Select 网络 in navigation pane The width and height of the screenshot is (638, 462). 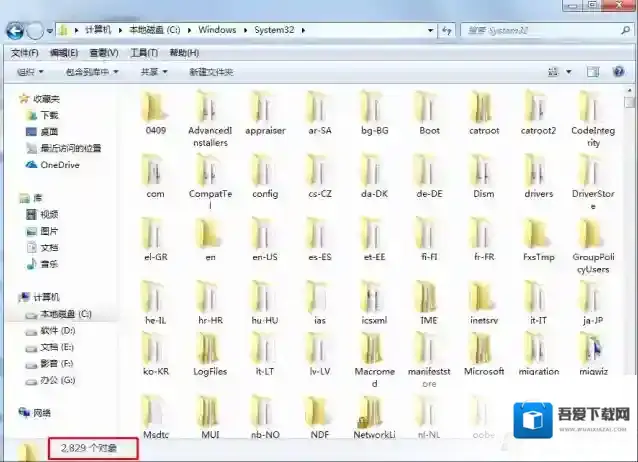(42, 413)
